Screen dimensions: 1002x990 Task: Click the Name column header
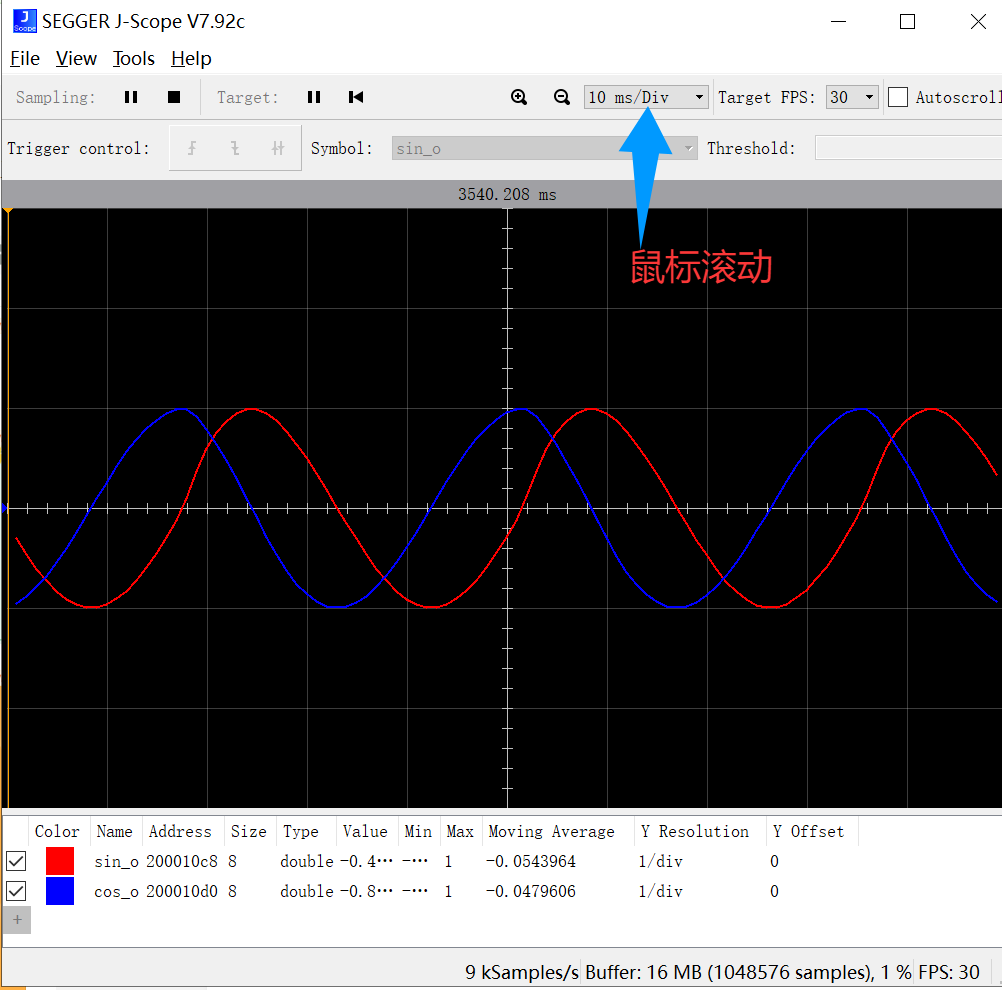[x=115, y=831]
